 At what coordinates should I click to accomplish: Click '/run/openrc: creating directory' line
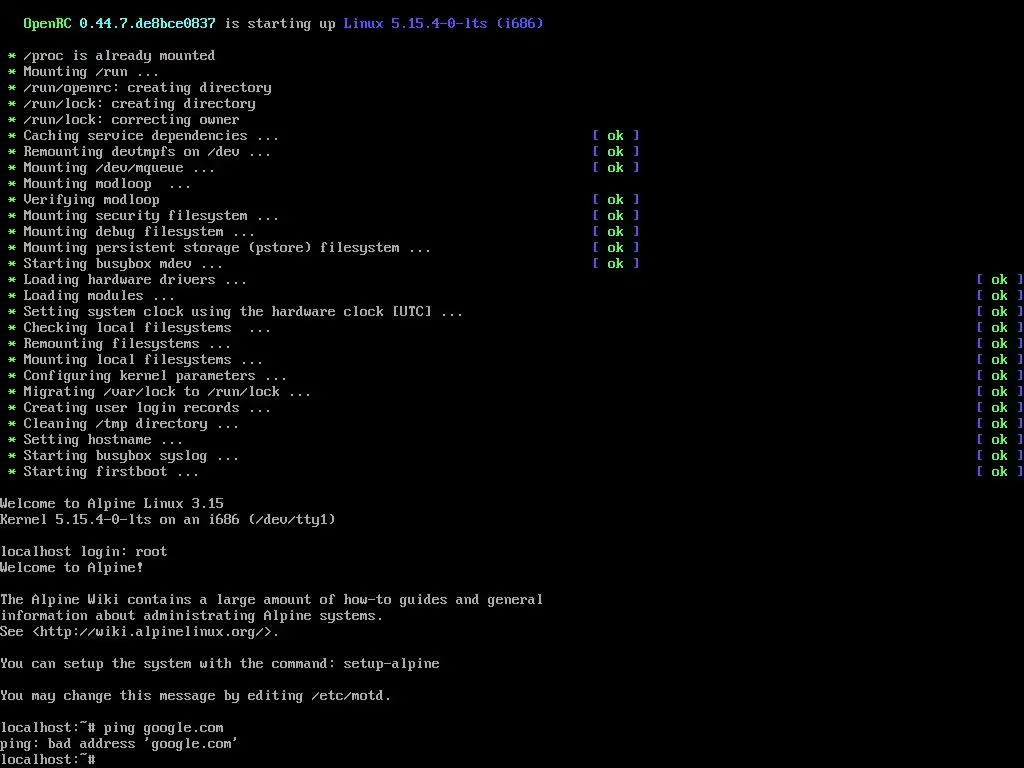(147, 88)
